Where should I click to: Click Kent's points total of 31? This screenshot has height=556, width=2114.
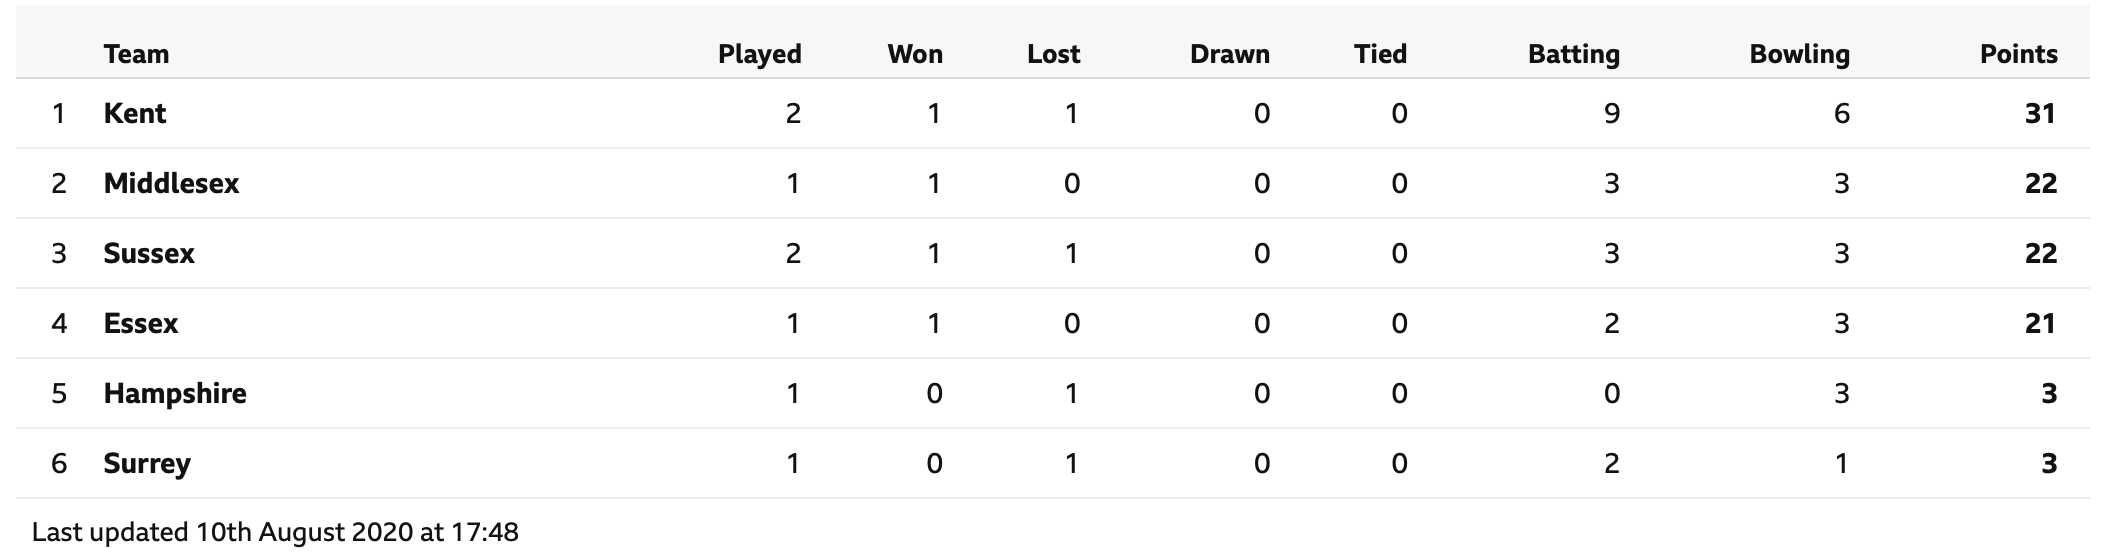[x=2040, y=113]
